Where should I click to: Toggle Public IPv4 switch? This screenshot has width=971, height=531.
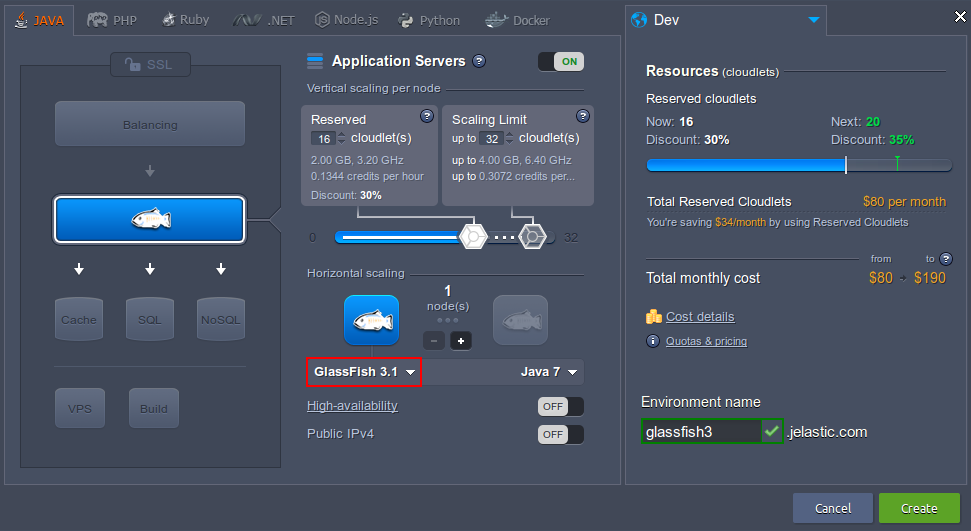point(561,434)
